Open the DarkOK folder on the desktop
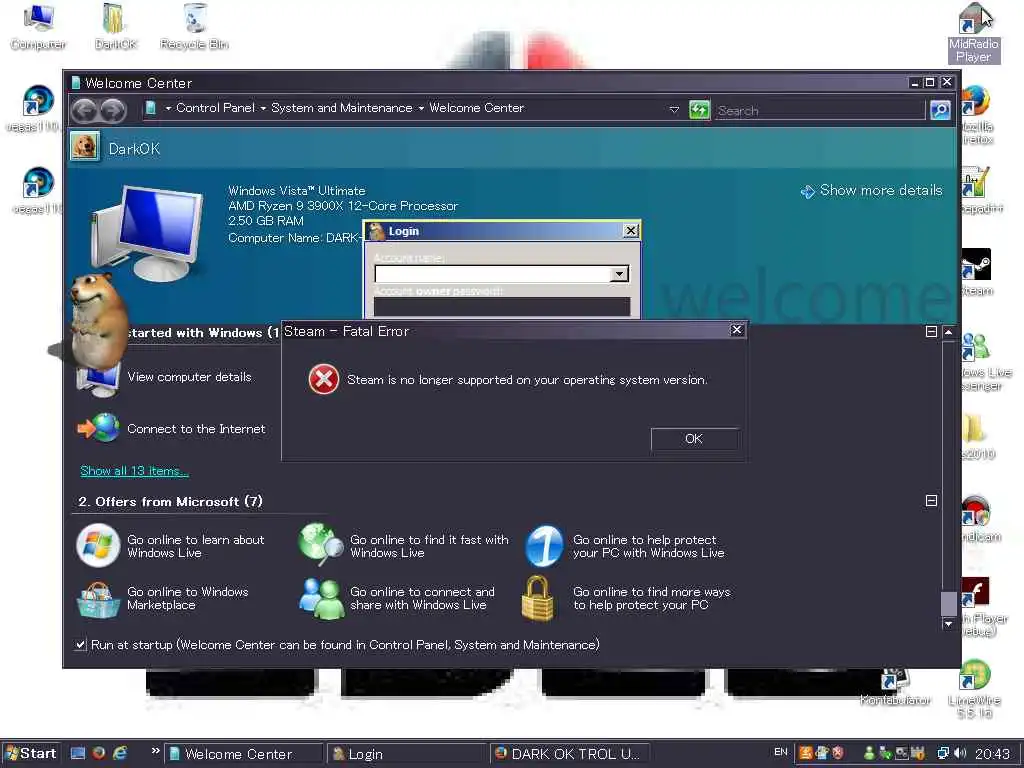The height and width of the screenshot is (768, 1024). click(x=115, y=26)
